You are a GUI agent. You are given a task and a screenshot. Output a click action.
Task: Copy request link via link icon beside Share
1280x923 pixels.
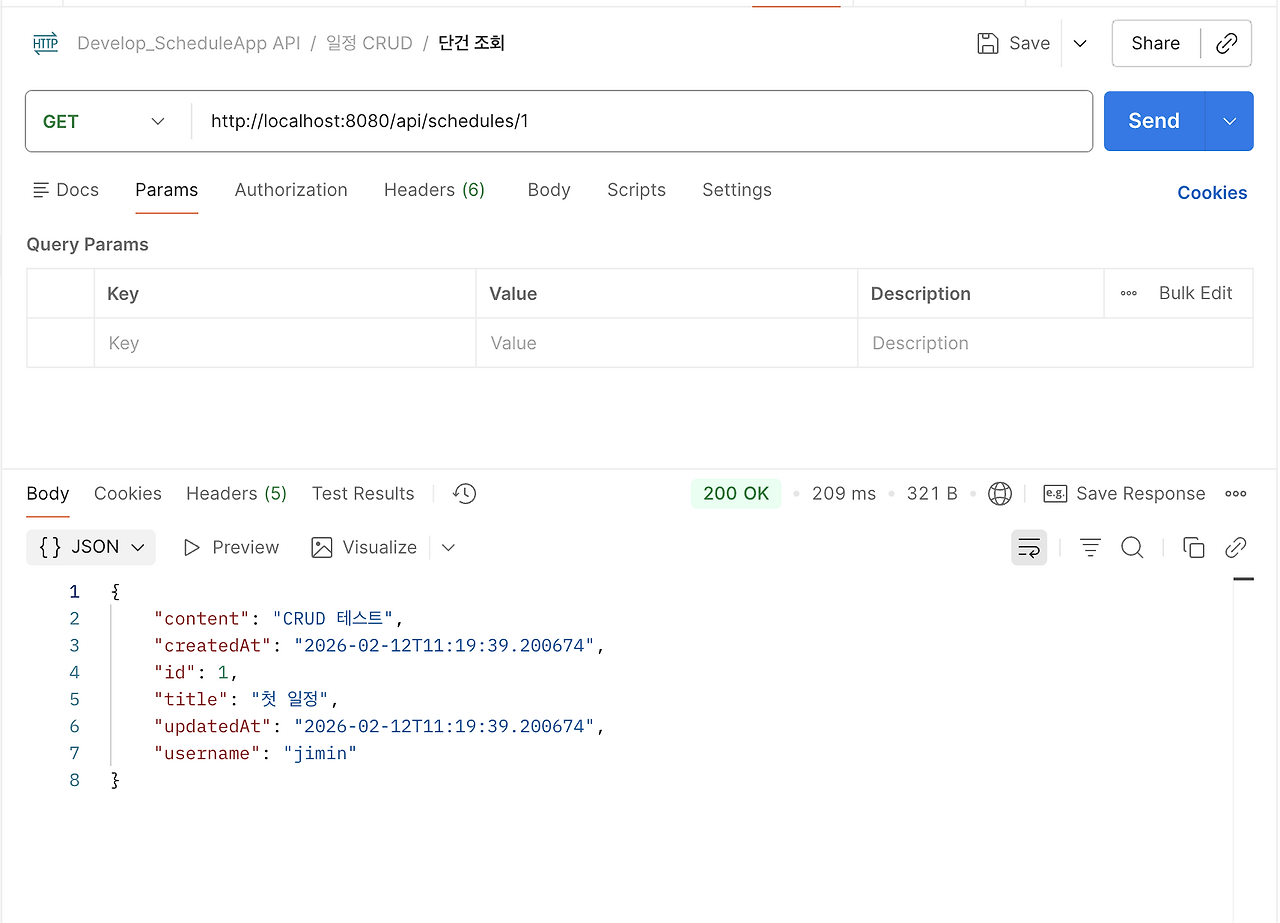point(1226,43)
